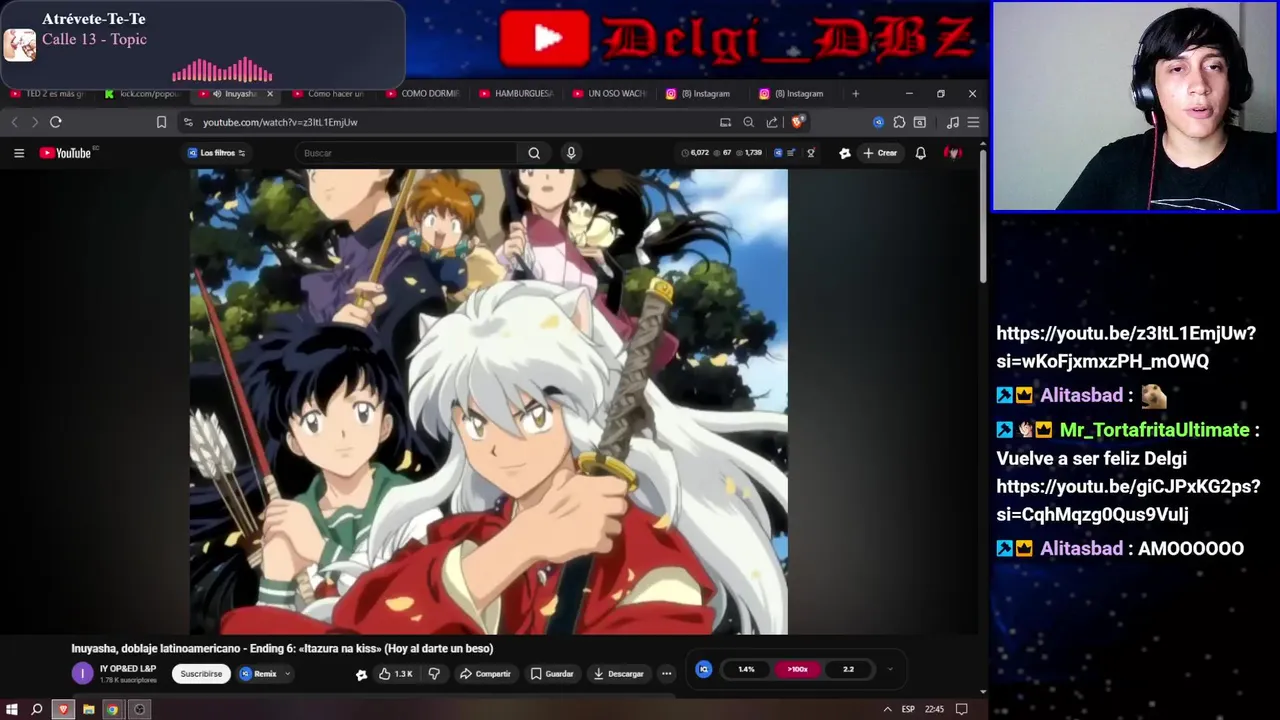The height and width of the screenshot is (720, 1280).
Task: Open Chrome from the taskbar
Action: (113, 709)
